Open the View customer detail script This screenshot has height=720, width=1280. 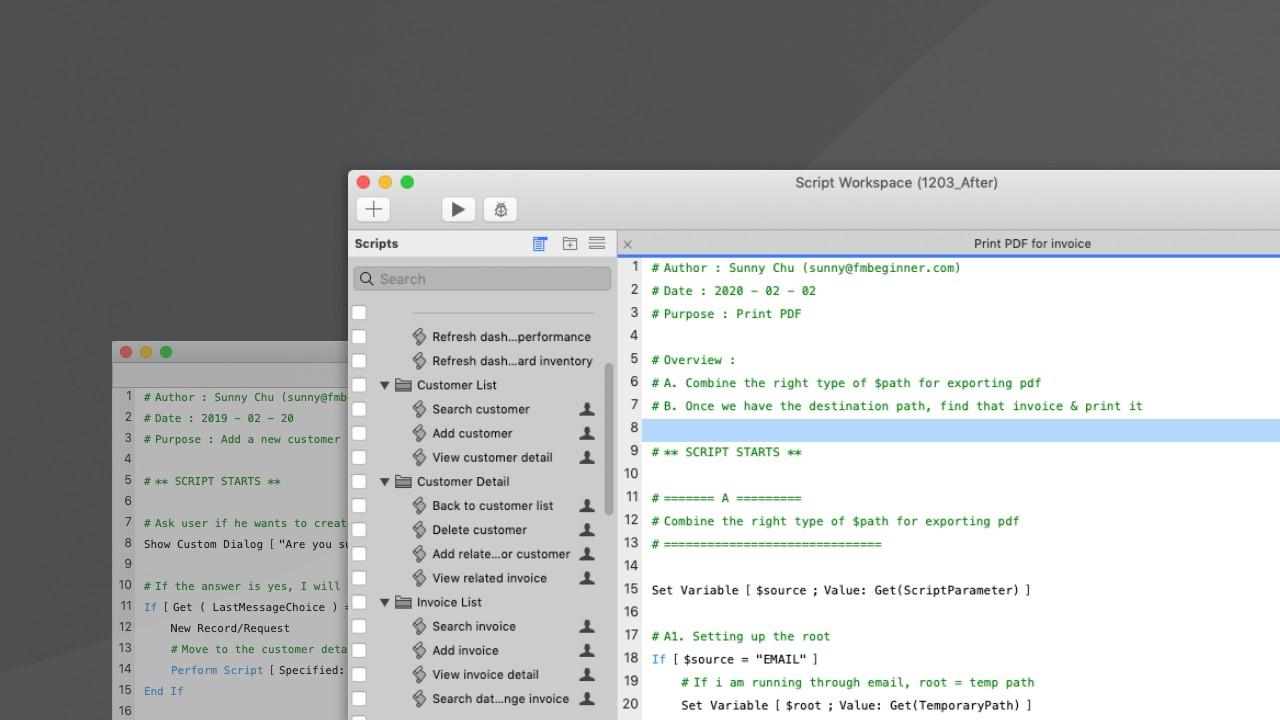(x=491, y=457)
